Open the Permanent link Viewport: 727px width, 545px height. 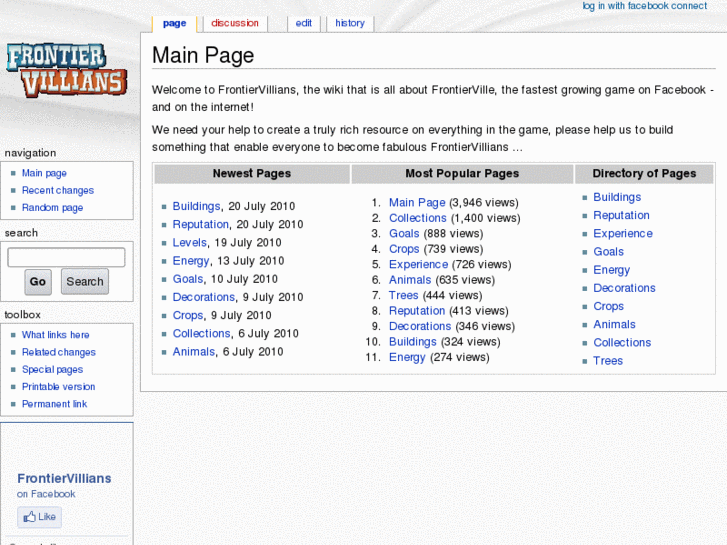pyautogui.click(x=54, y=404)
